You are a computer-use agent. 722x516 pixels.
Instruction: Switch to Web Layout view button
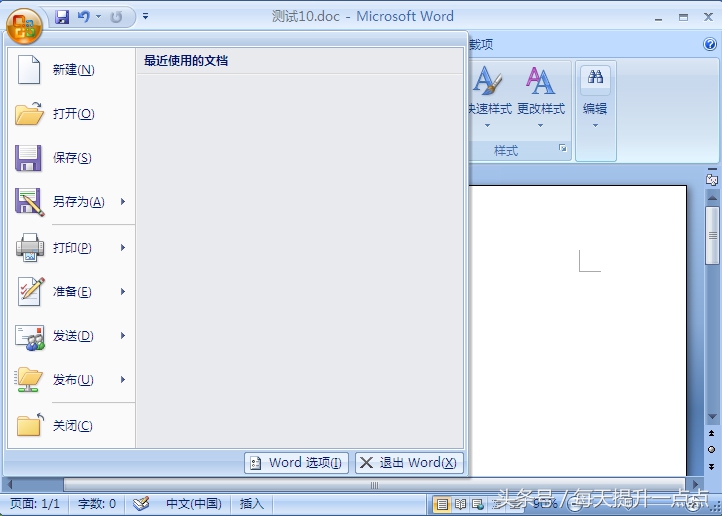(x=477, y=504)
